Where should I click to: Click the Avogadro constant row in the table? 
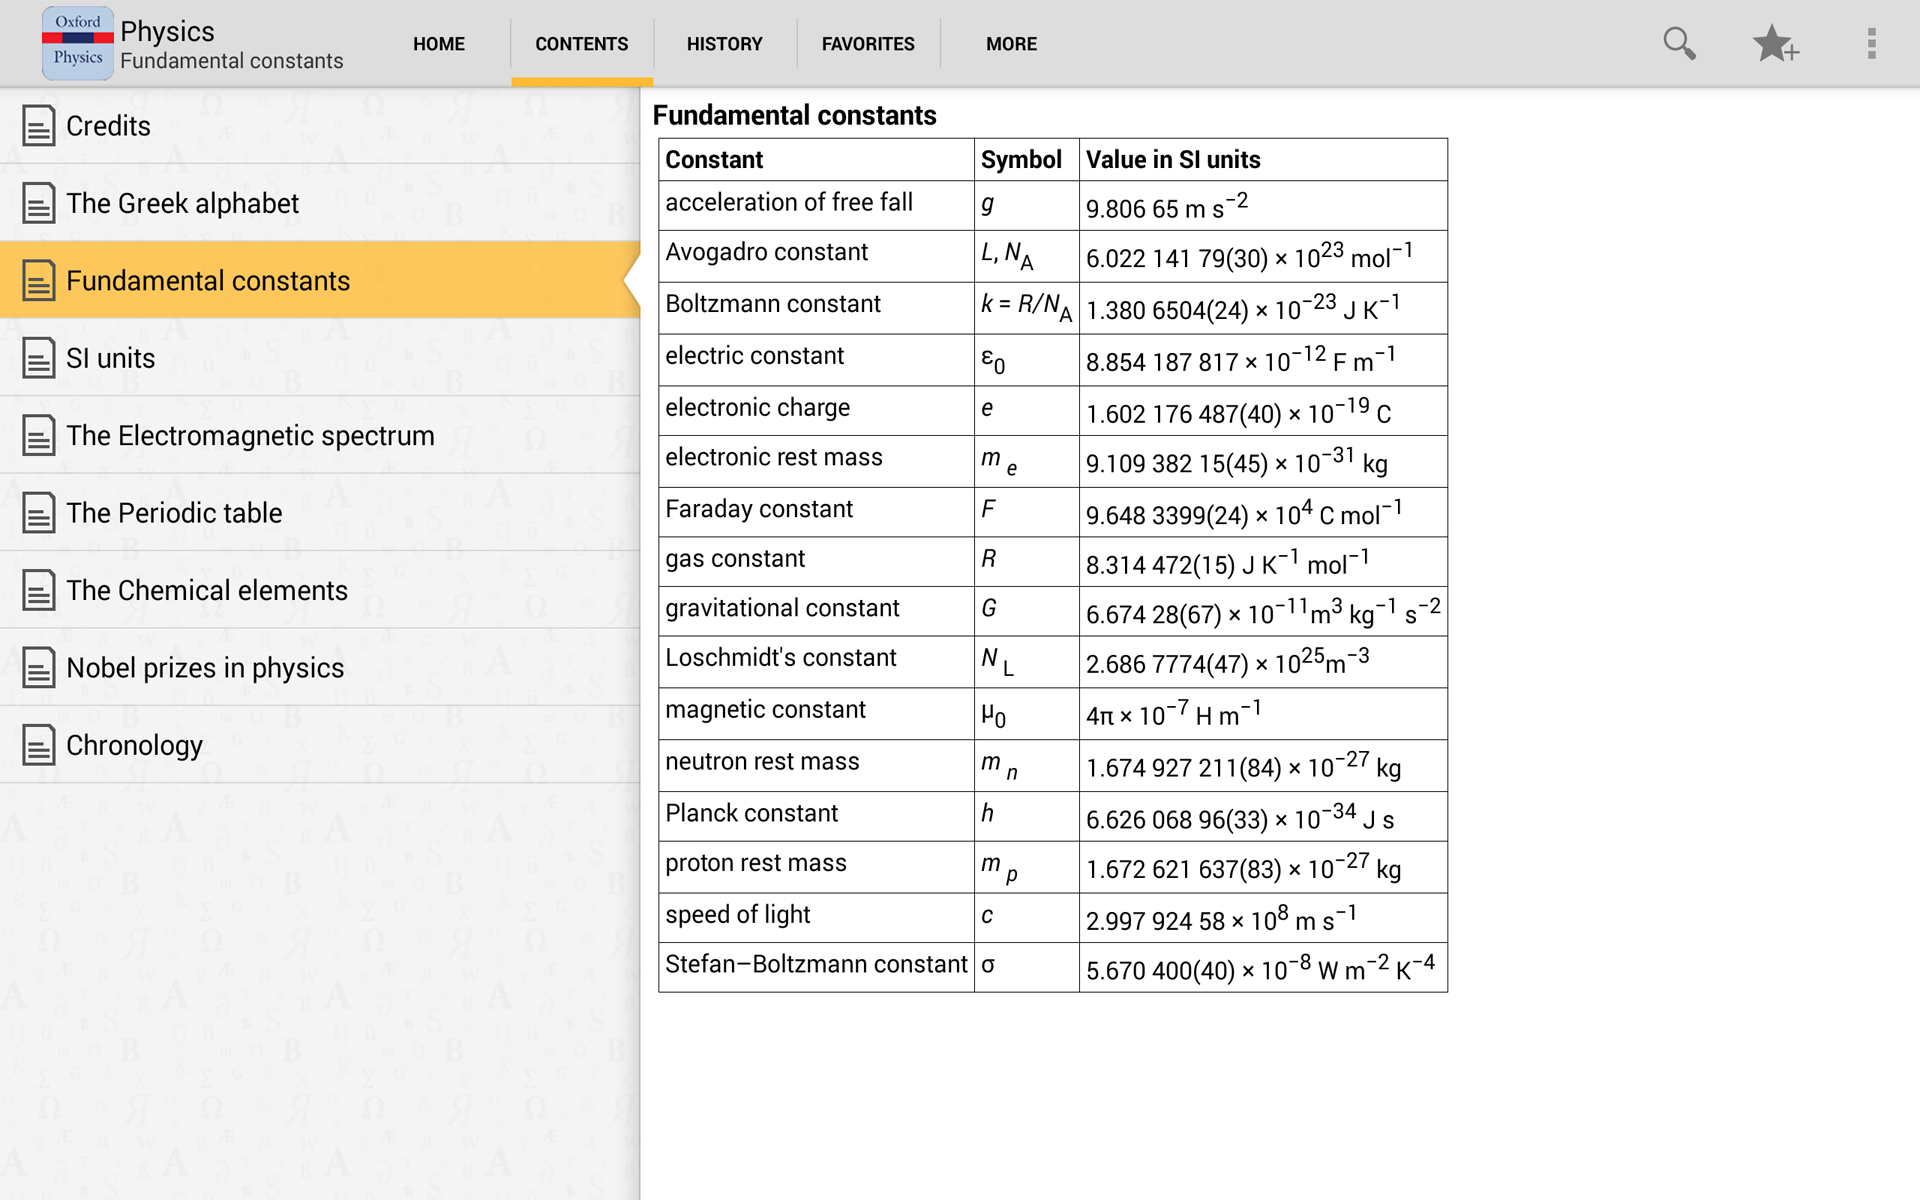(767, 252)
